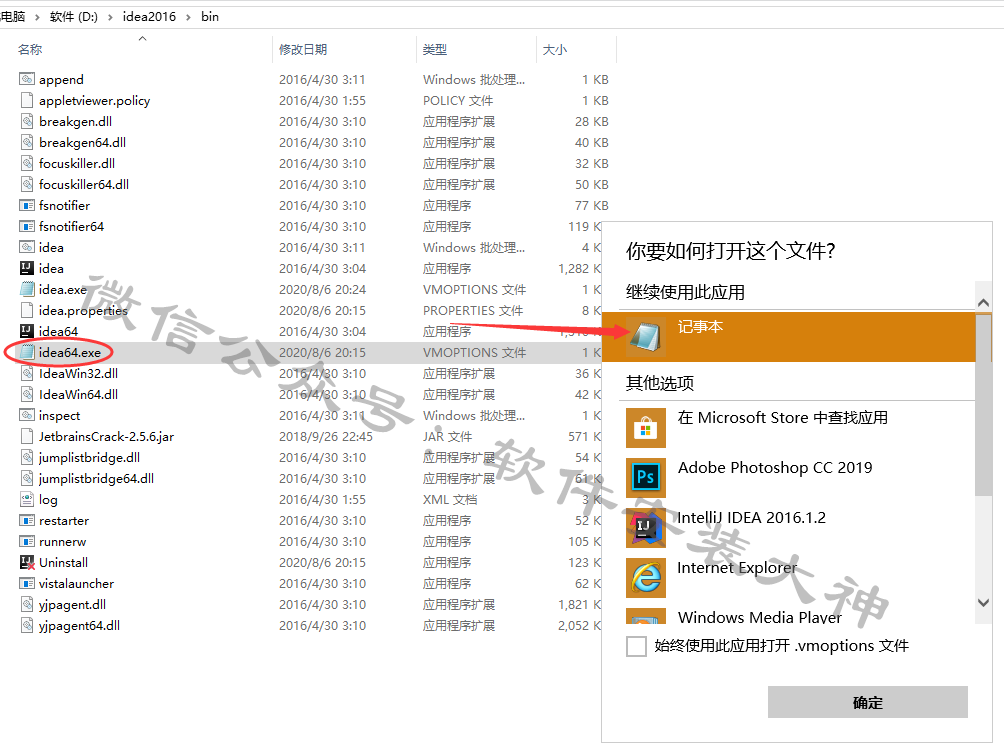1004x752 pixels.
Task: Choose the Internet Explorer icon
Action: (645, 578)
